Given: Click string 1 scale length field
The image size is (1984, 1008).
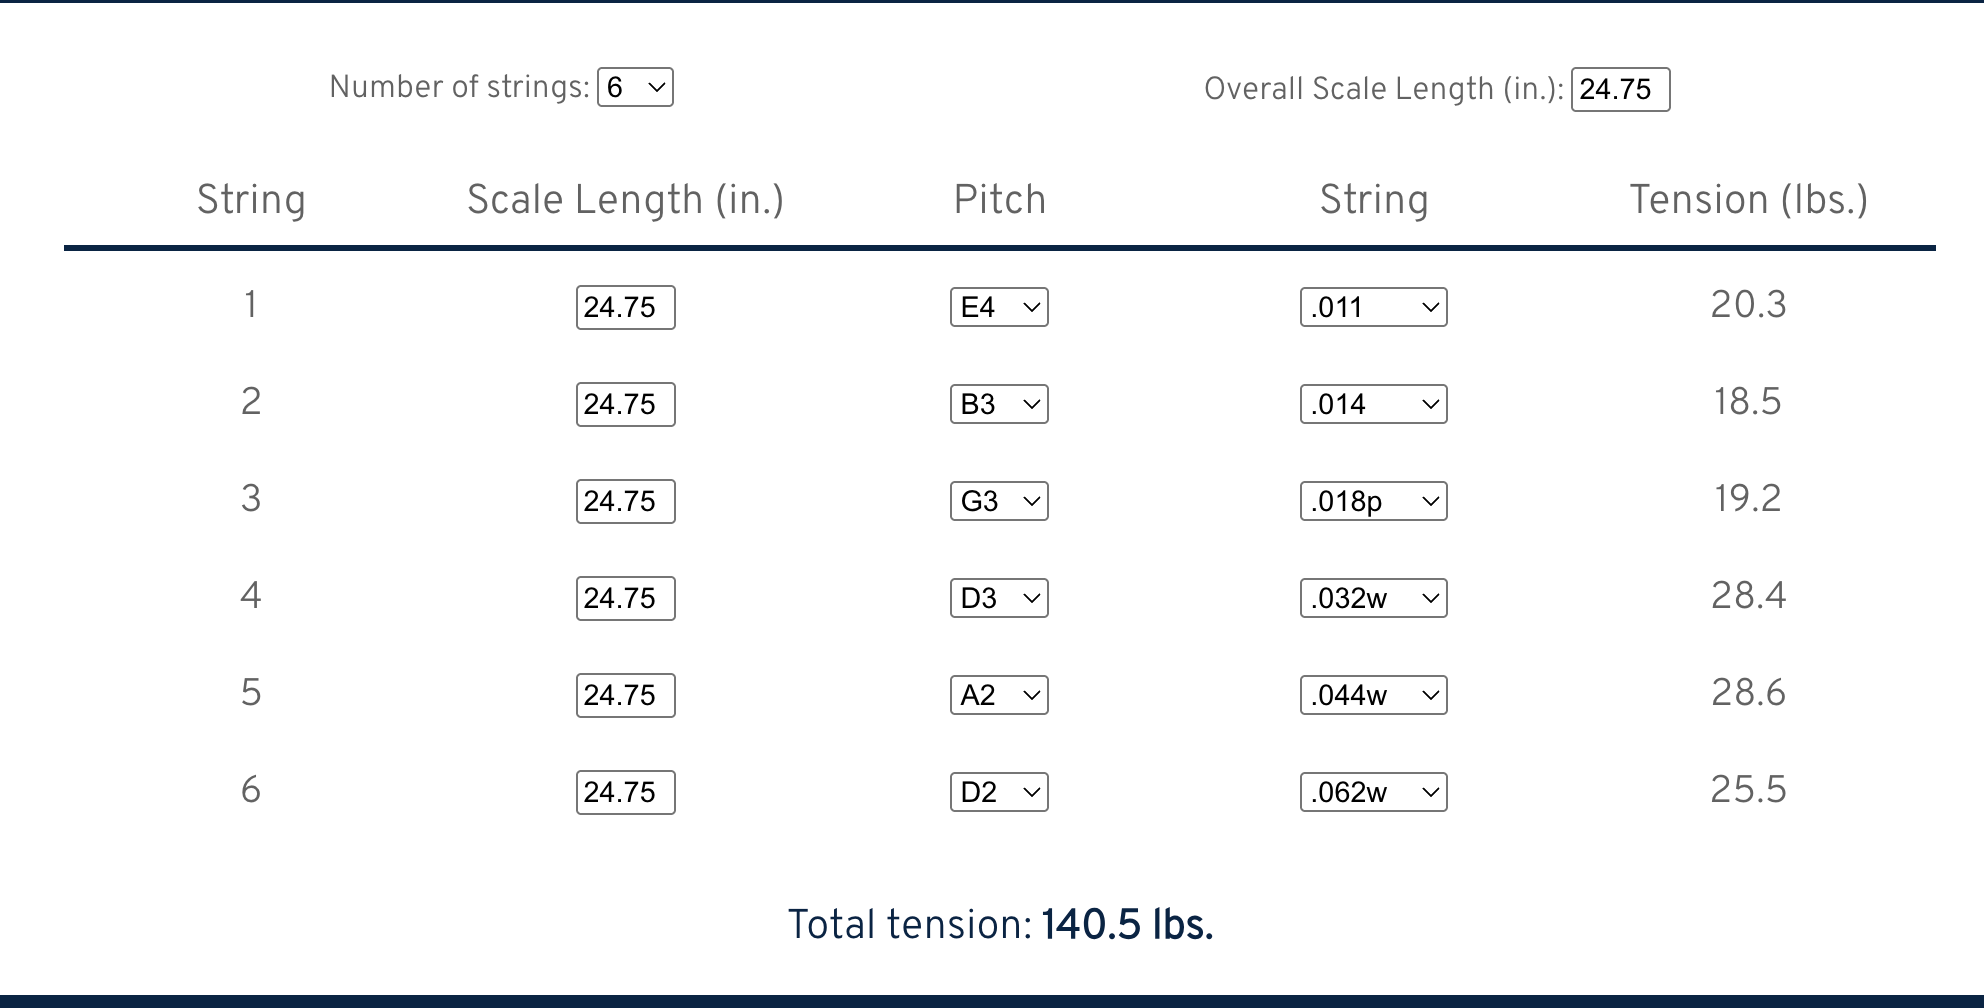Looking at the screenshot, I should 625,307.
